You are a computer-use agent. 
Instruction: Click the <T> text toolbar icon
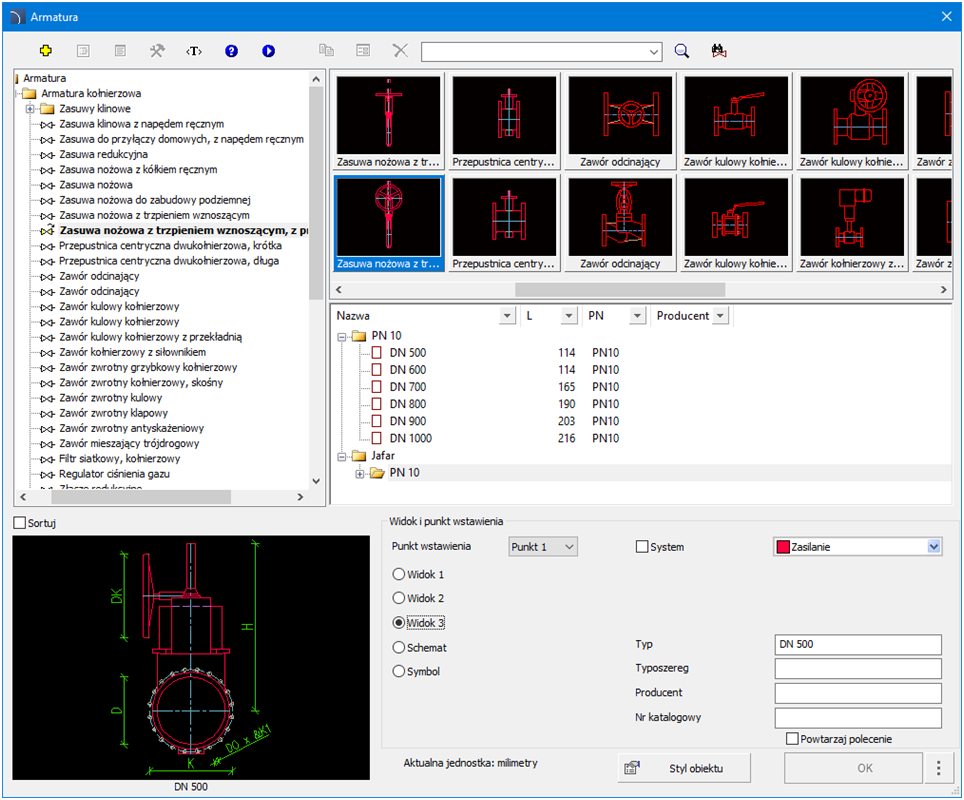pos(194,50)
